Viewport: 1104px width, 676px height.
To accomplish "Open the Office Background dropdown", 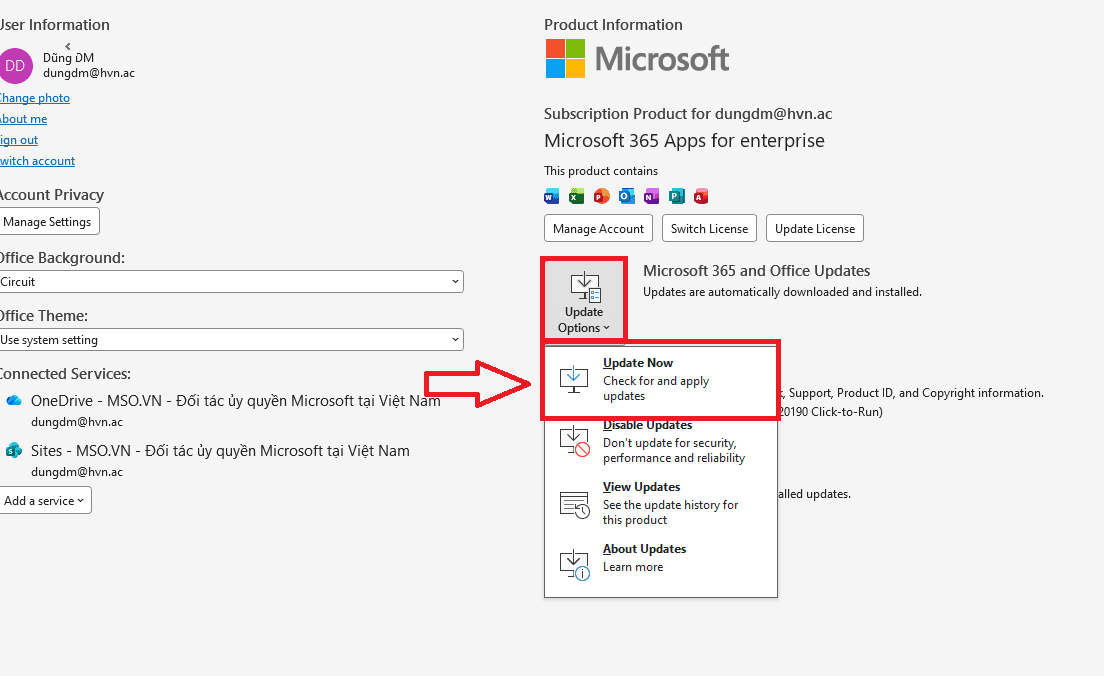I will point(231,282).
